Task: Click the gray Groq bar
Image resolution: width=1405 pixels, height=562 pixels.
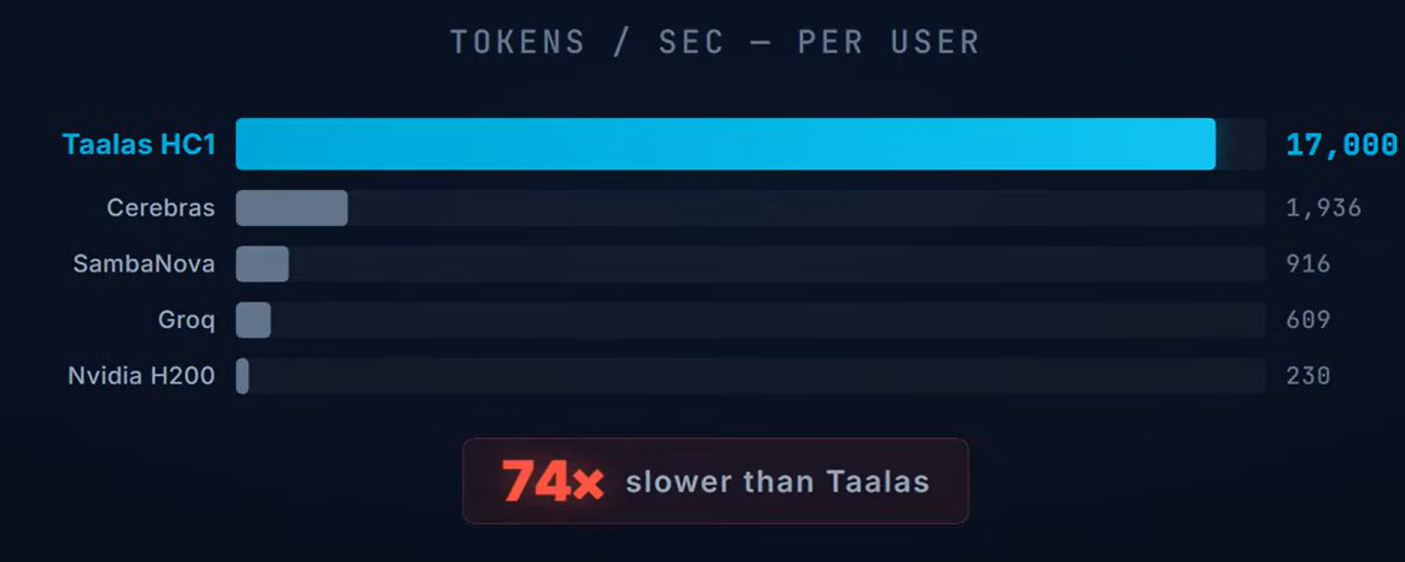Action: pos(253,320)
